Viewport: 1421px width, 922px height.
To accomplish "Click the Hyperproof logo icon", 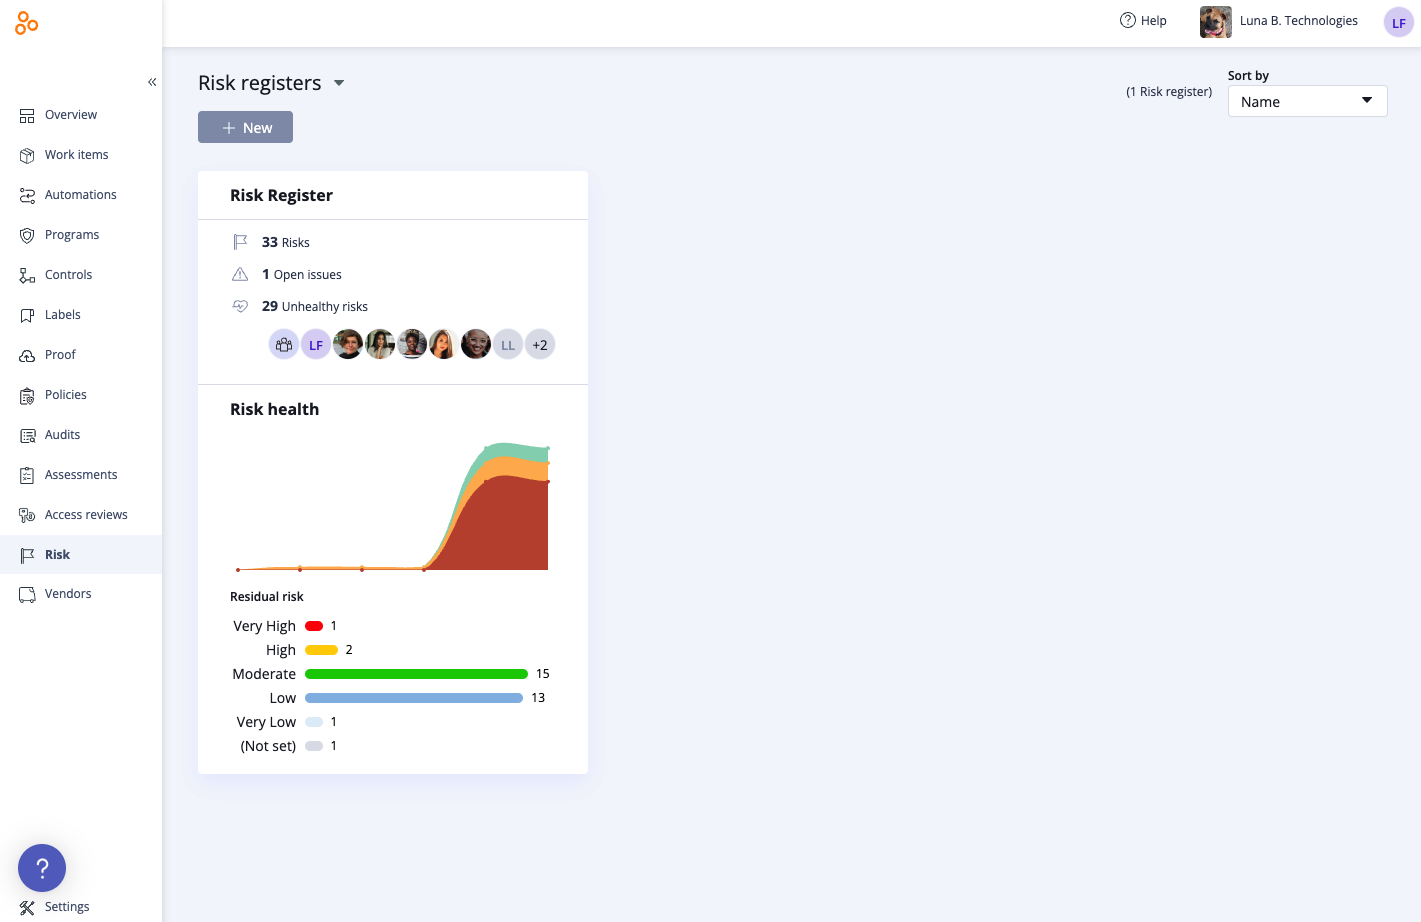I will pyautogui.click(x=27, y=23).
